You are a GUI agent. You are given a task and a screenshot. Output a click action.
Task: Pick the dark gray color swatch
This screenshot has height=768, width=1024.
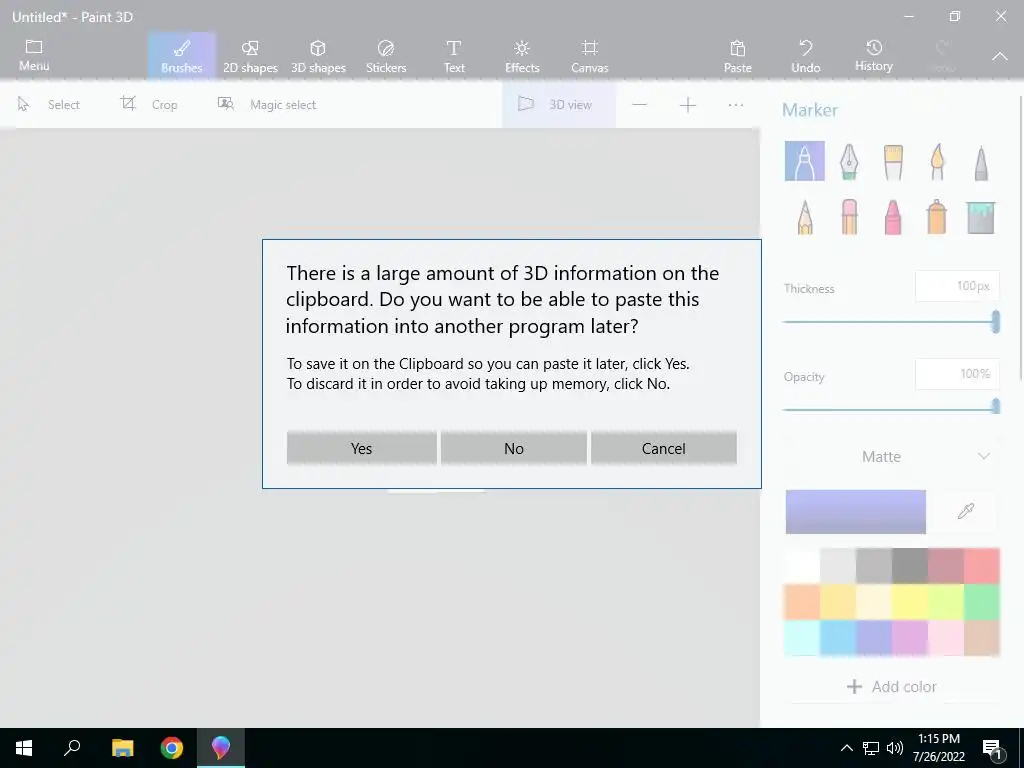910,566
